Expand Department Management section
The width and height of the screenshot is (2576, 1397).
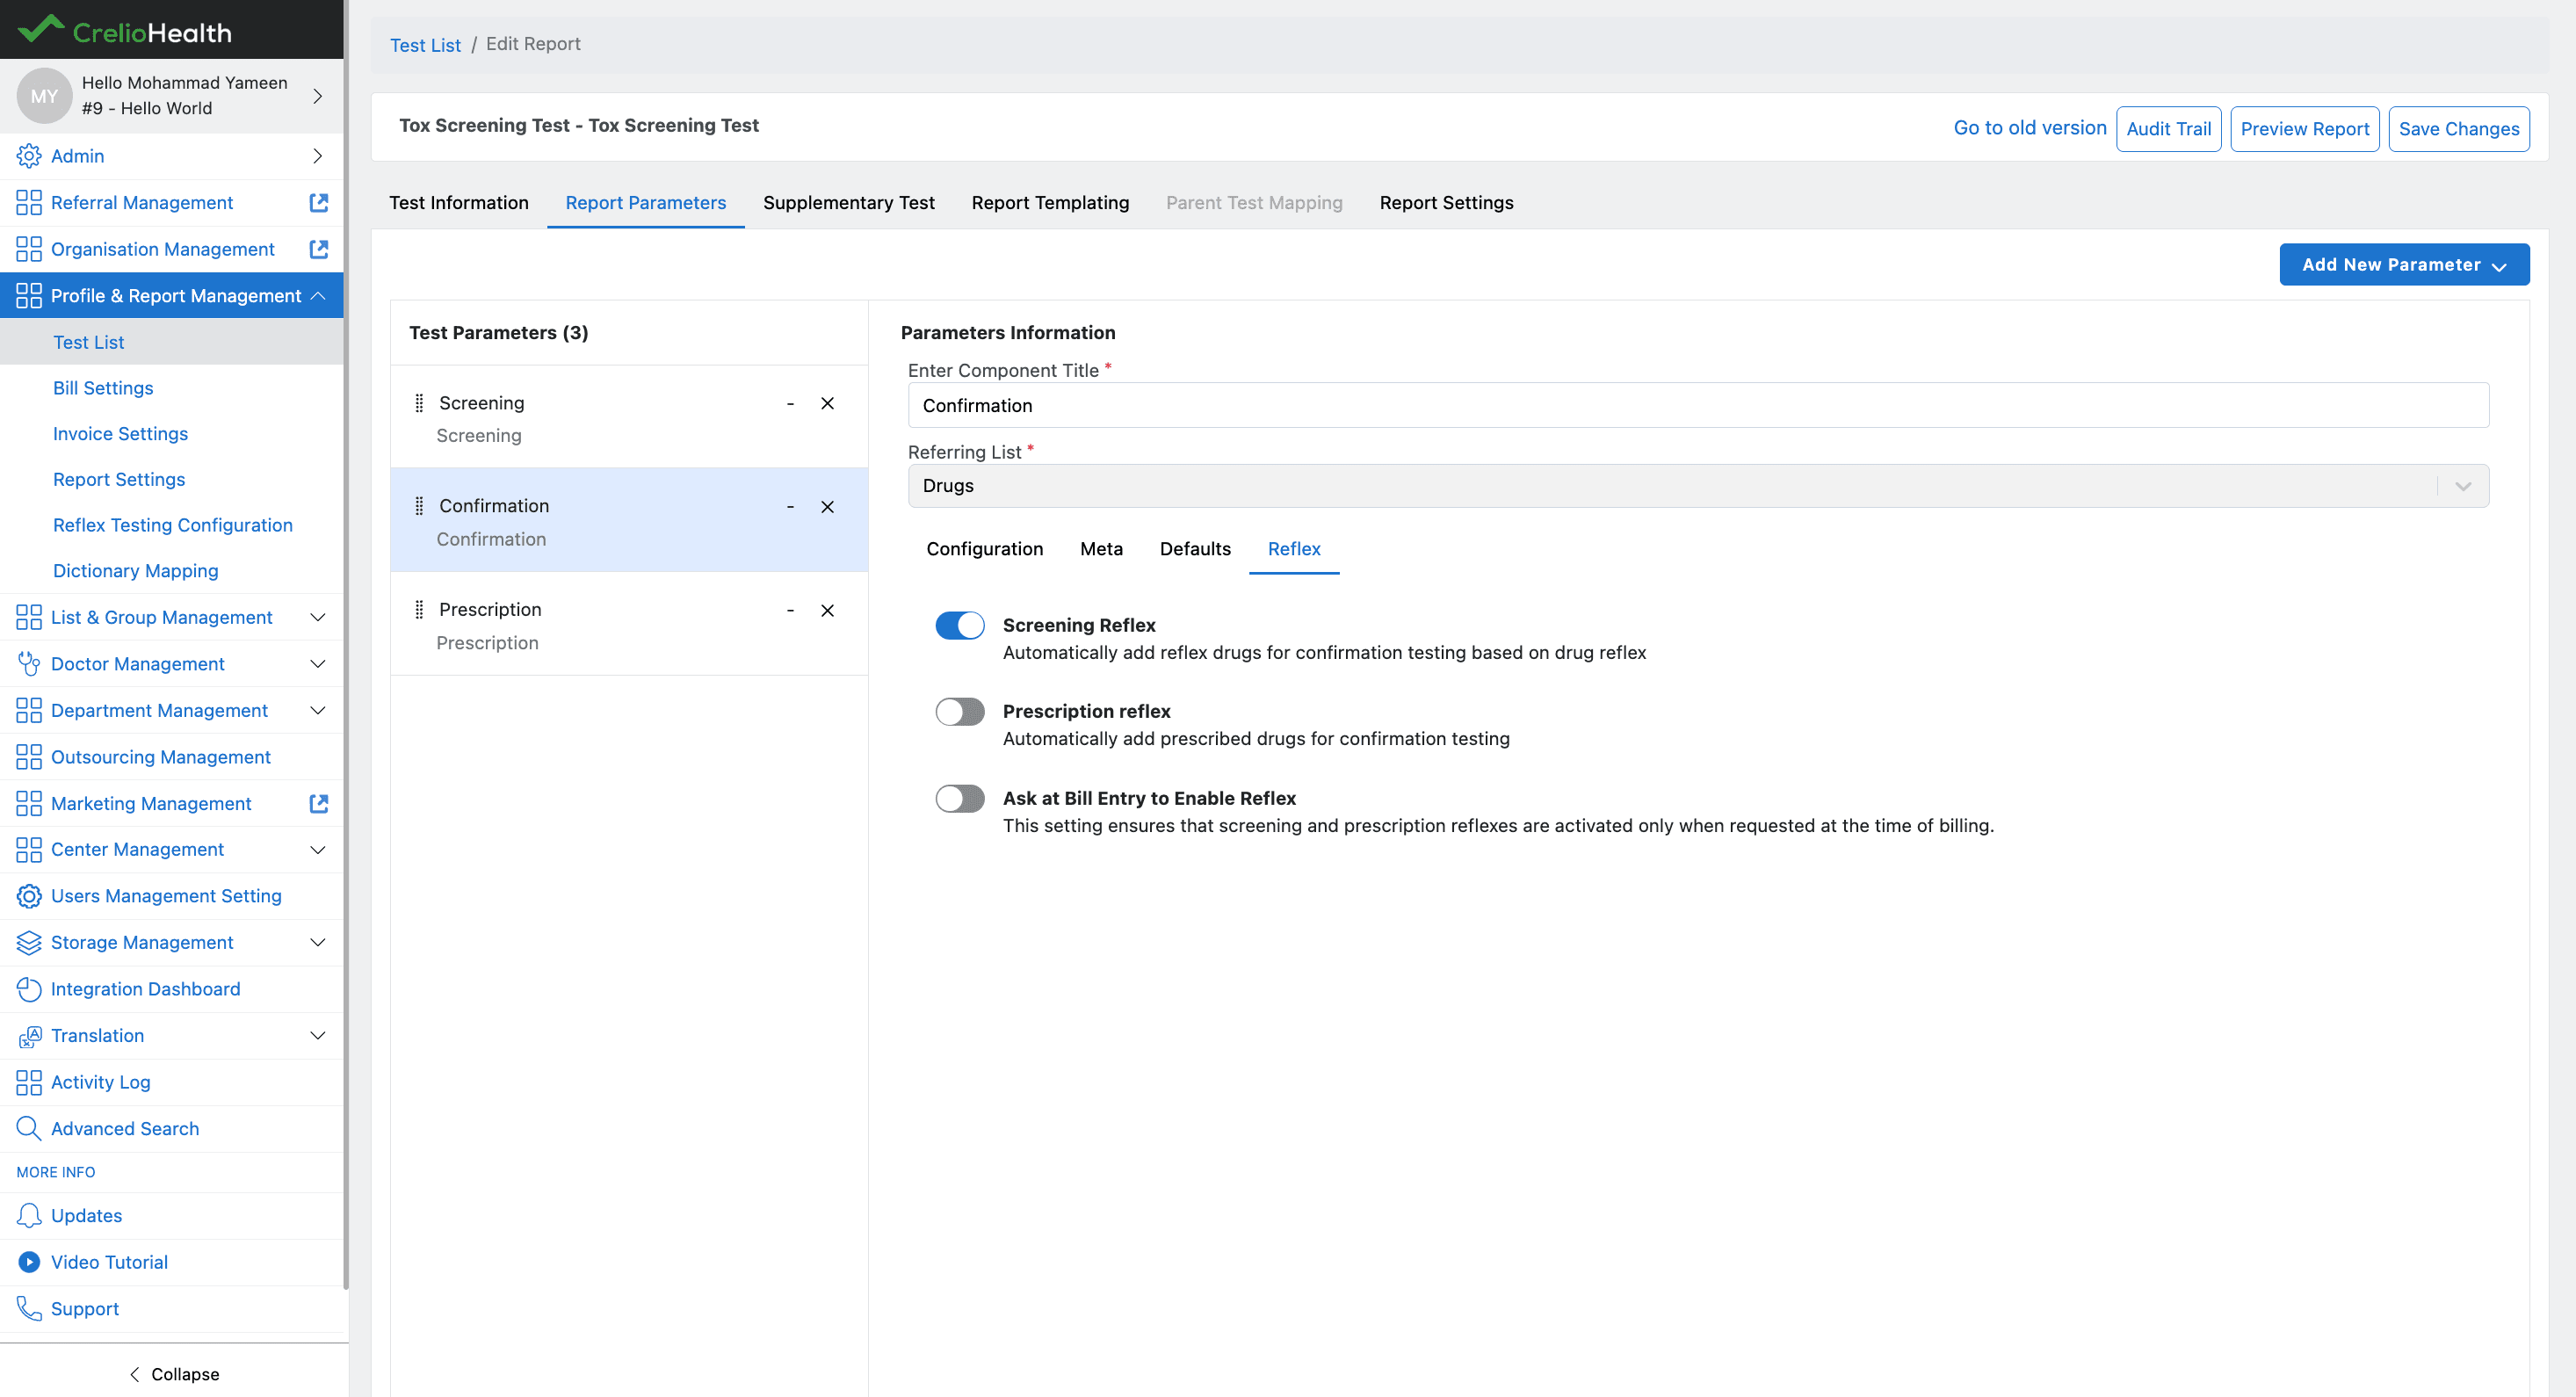317,711
